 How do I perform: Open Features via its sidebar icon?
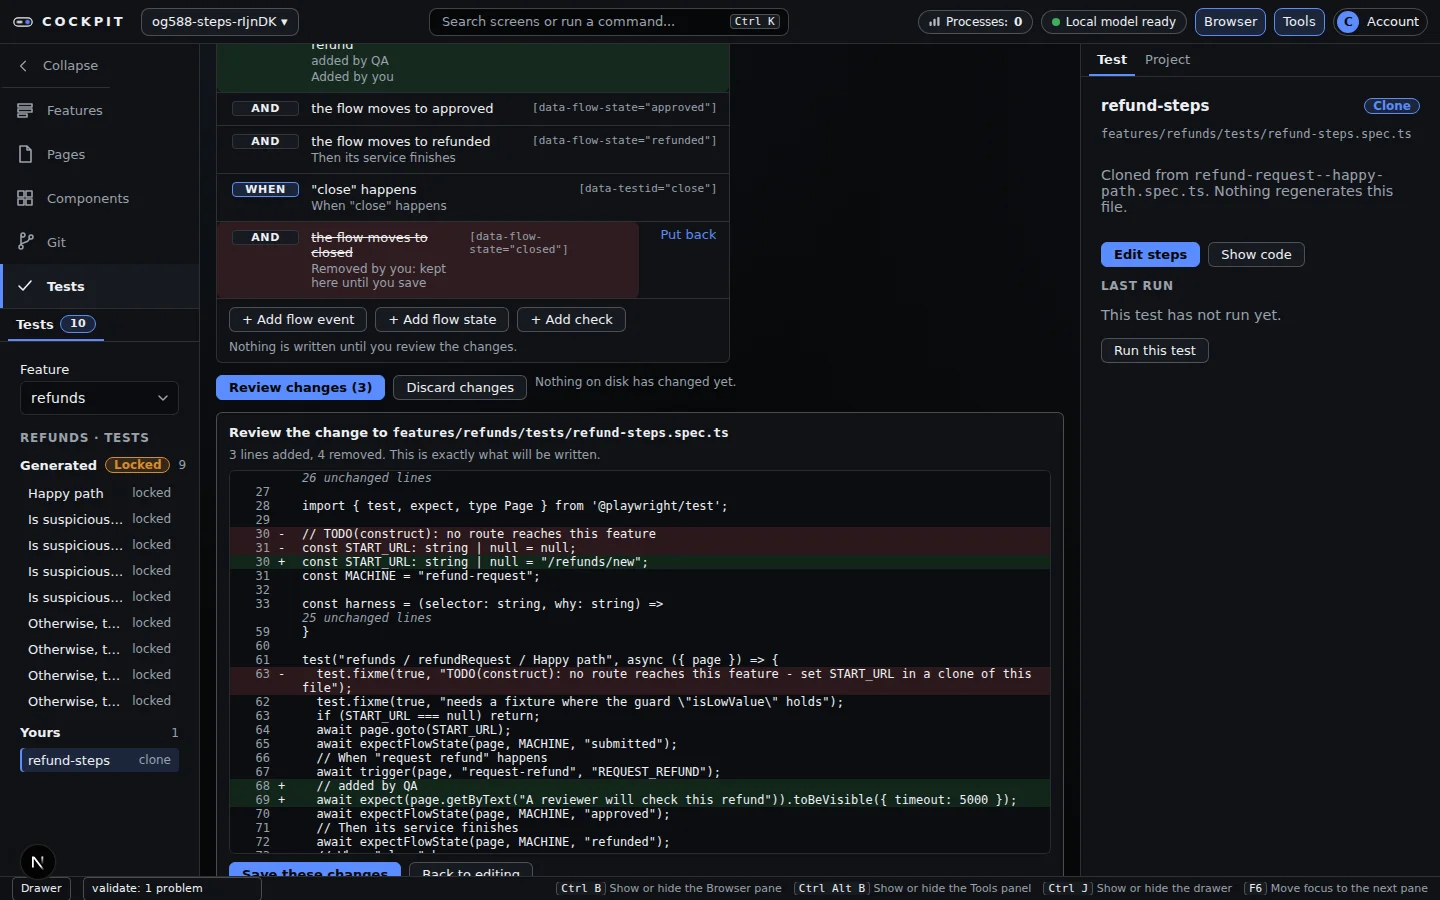(x=25, y=110)
